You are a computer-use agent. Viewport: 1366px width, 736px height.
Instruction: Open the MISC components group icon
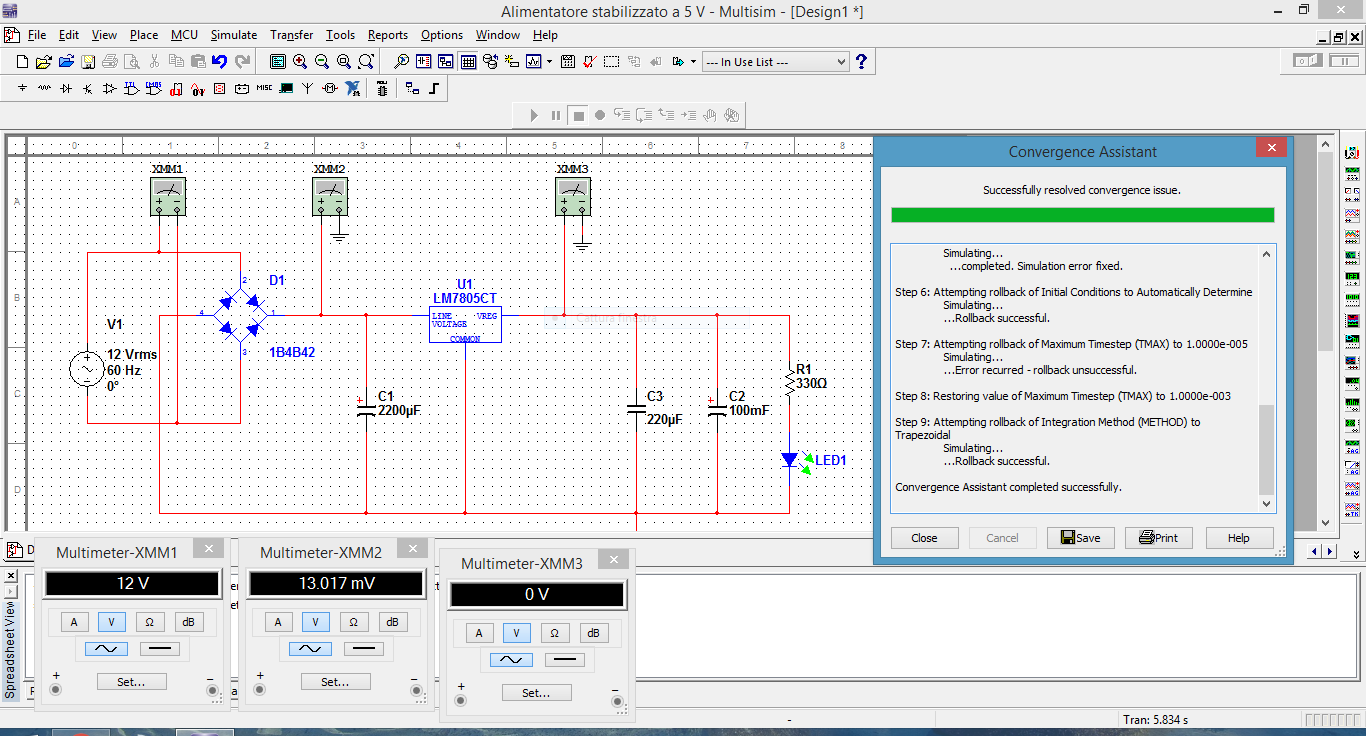pyautogui.click(x=264, y=89)
